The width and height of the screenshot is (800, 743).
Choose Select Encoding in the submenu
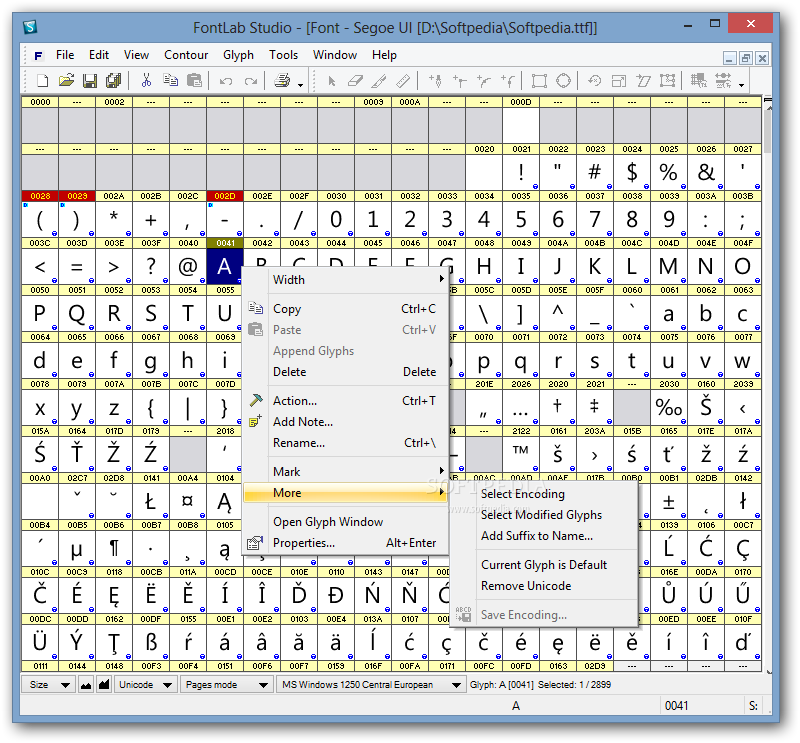point(544,493)
